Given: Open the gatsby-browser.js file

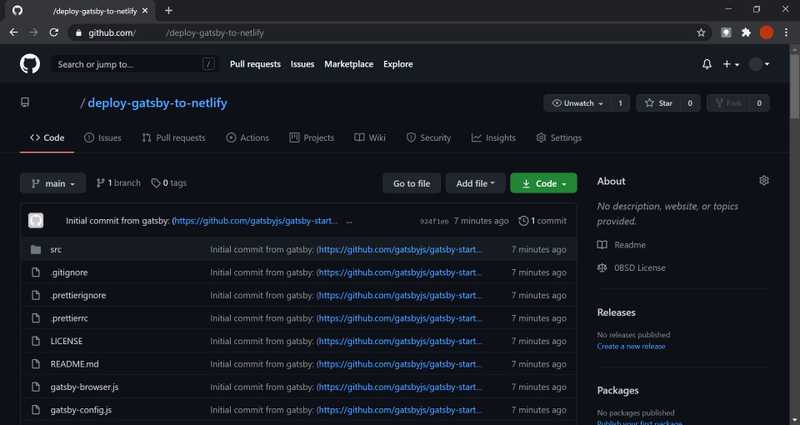Looking at the screenshot, I should (x=84, y=387).
